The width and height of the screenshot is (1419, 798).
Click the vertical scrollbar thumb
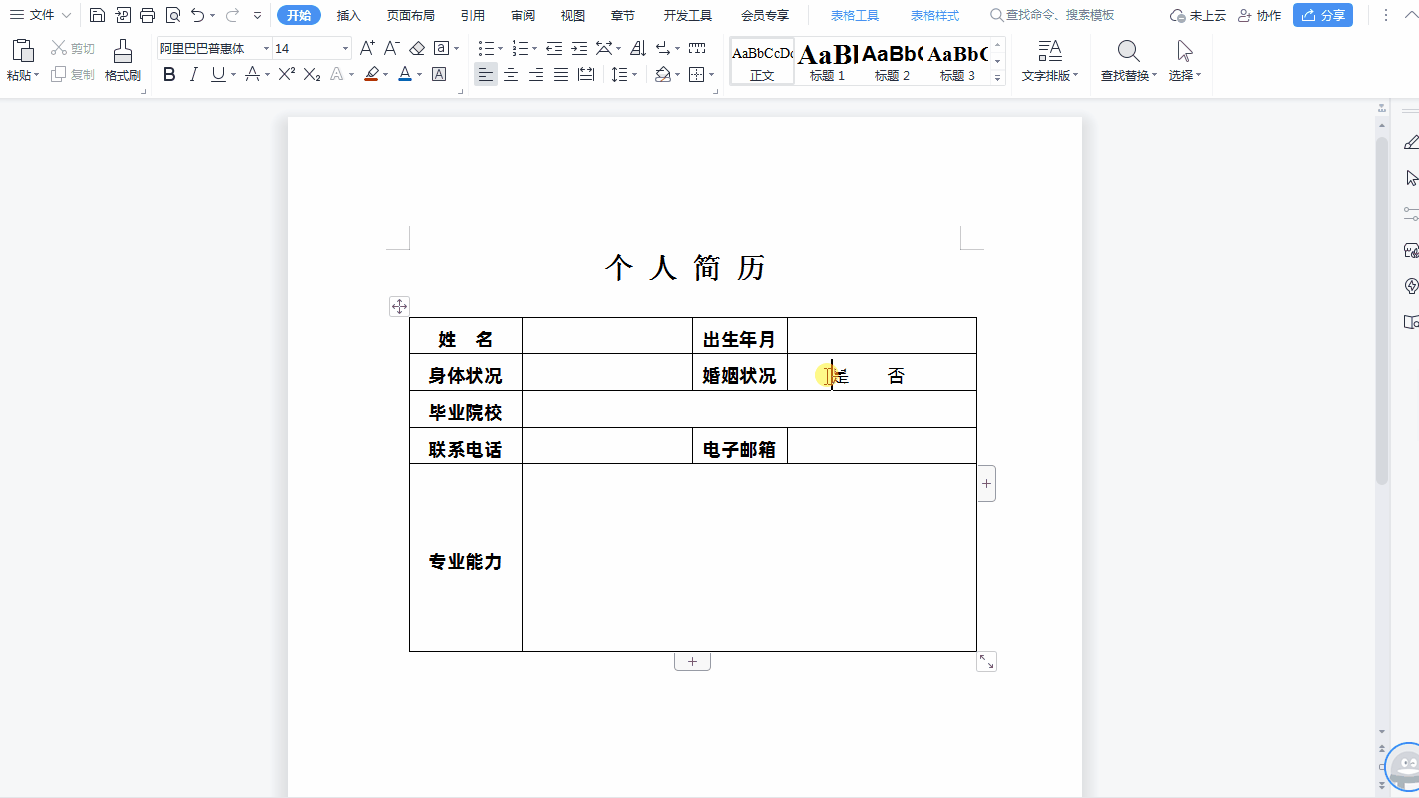pyautogui.click(x=1382, y=310)
